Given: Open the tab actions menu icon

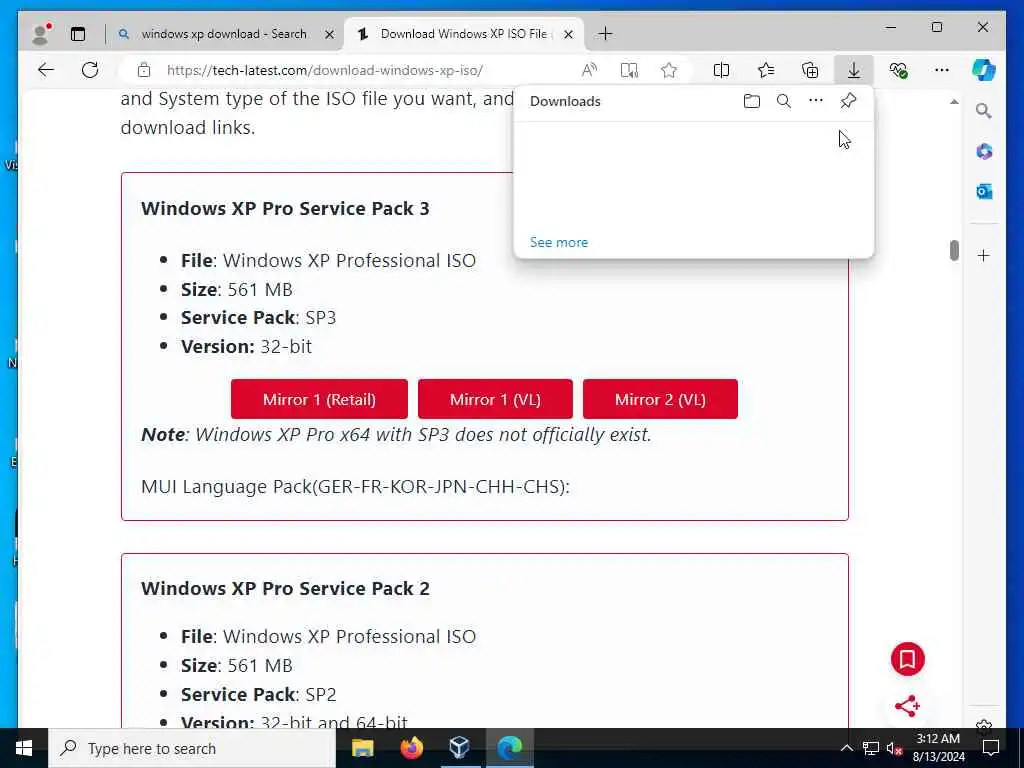Looking at the screenshot, I should coord(78,34).
